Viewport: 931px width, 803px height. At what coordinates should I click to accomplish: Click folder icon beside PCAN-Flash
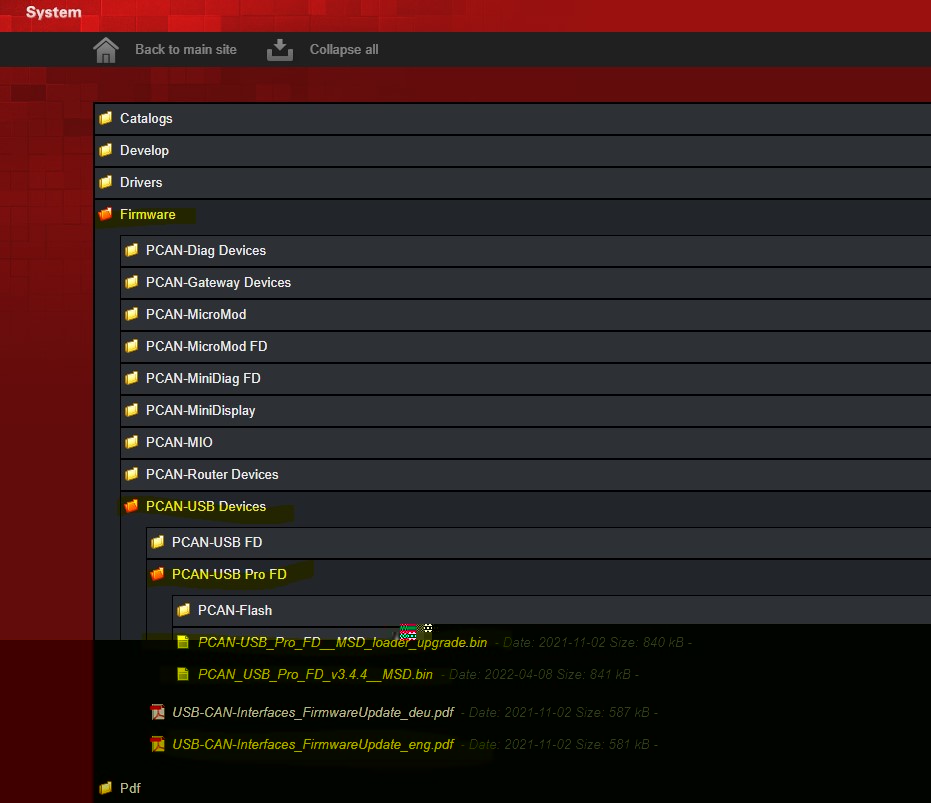[x=184, y=610]
